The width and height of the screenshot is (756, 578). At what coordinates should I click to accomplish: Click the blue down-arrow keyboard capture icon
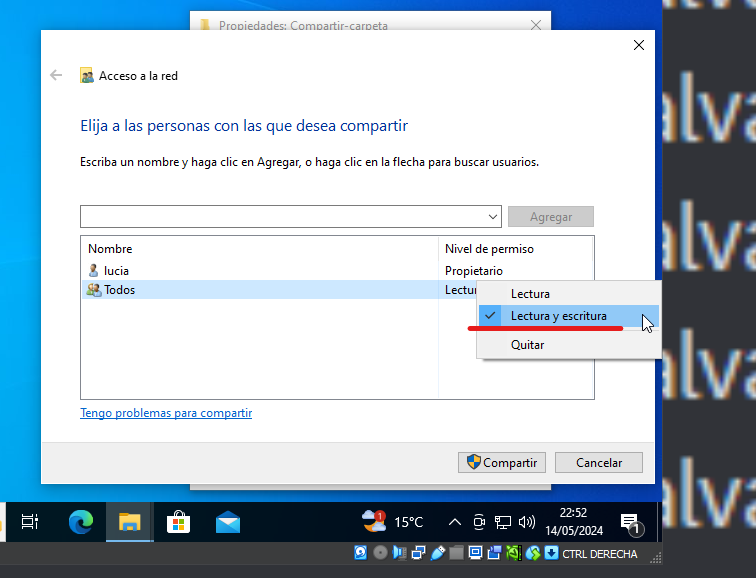click(x=551, y=552)
